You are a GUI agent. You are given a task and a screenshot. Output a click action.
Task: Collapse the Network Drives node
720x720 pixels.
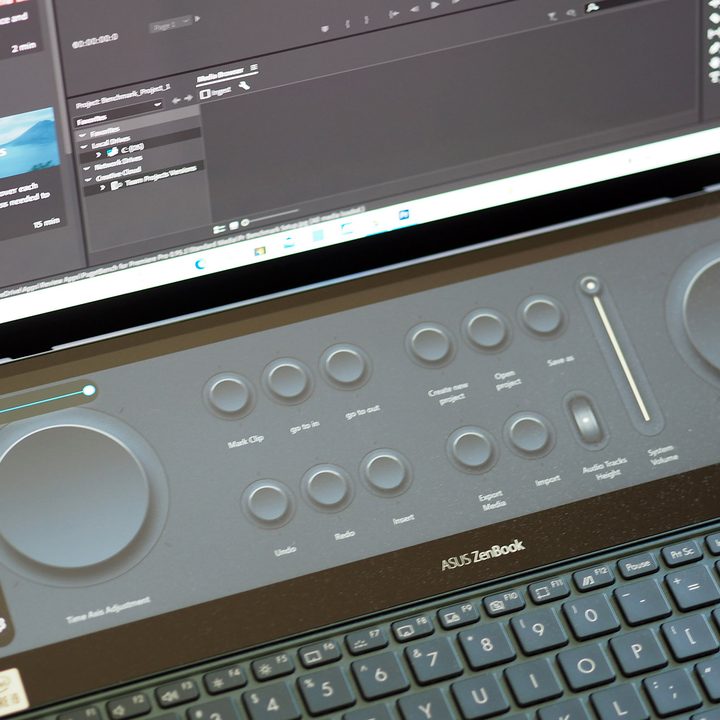[x=87, y=169]
